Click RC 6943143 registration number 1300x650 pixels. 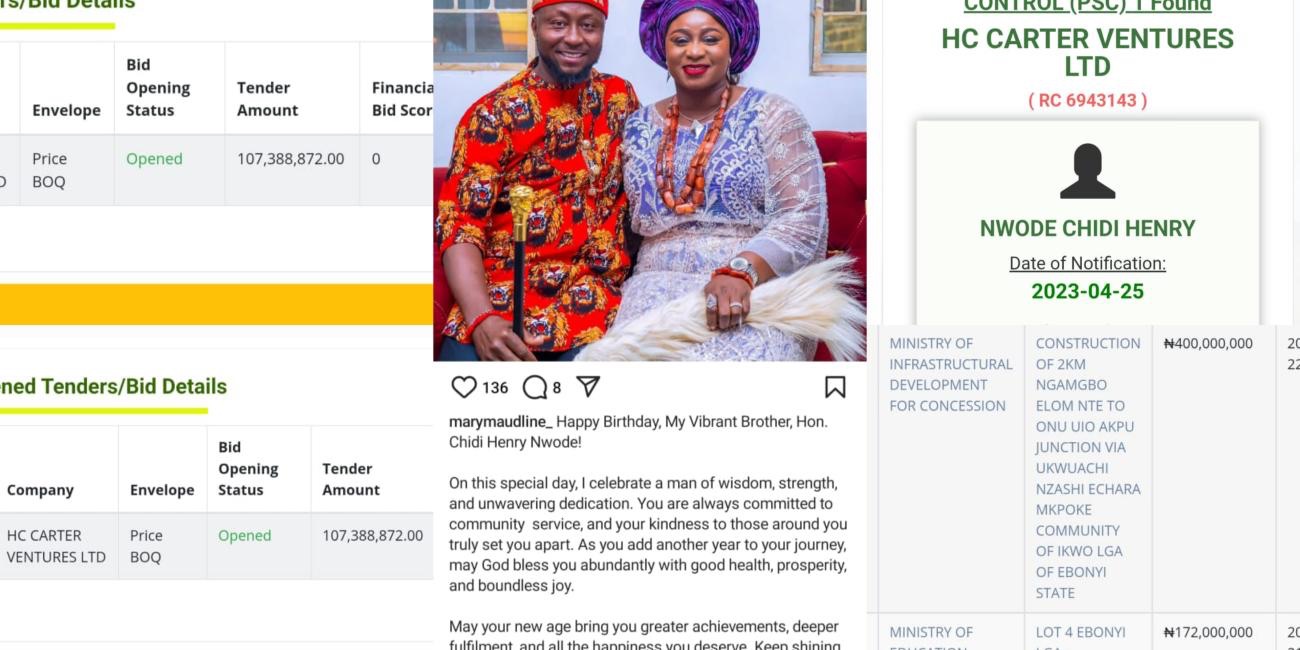[x=1087, y=100]
